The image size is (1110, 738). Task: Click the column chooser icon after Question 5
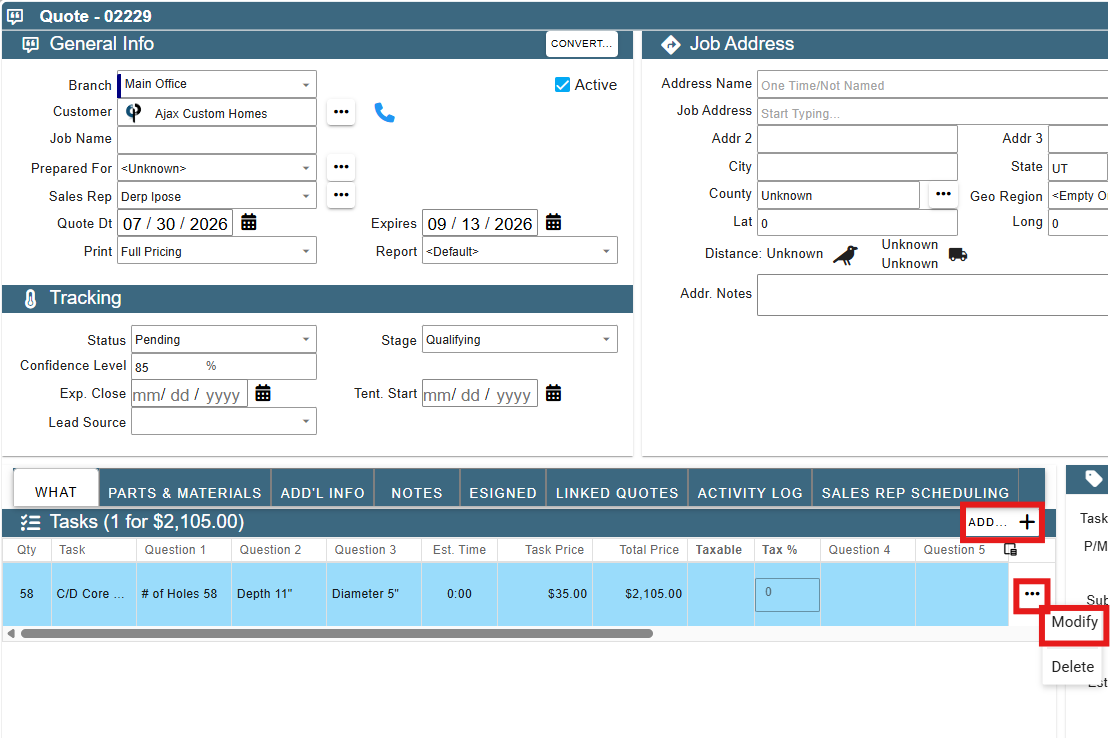tap(1010, 550)
